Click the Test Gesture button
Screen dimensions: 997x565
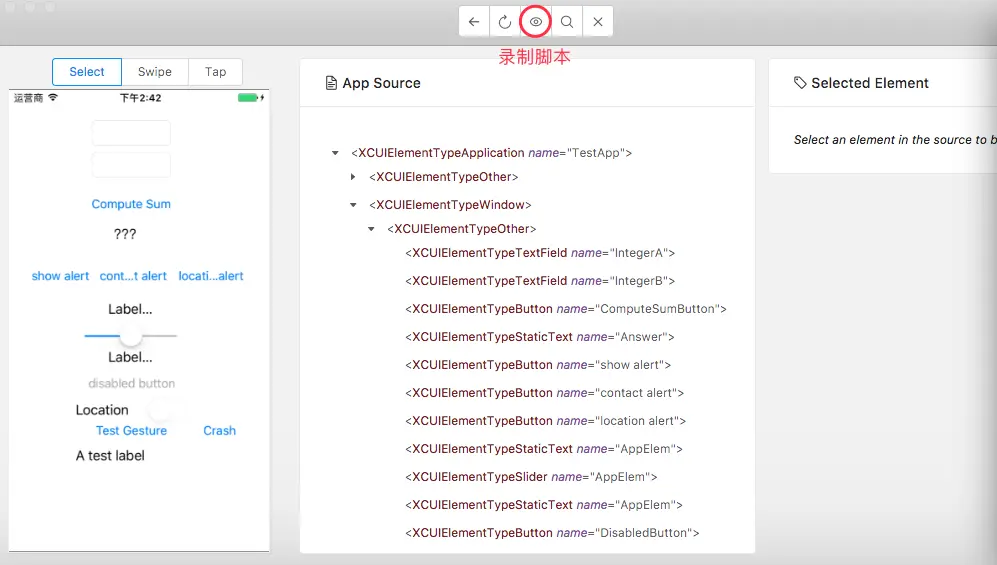pyautogui.click(x=131, y=430)
